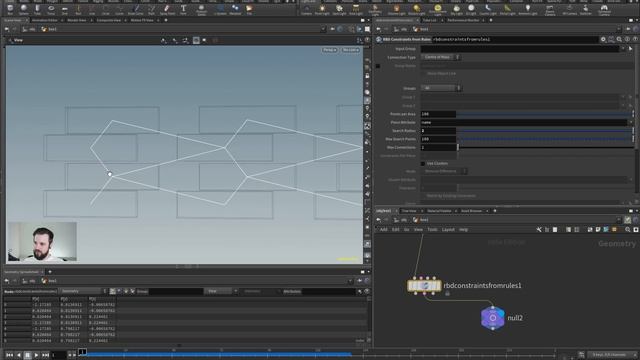640x360 pixels.
Task: Open the network editor Layout menu
Action: pyautogui.click(x=448, y=230)
